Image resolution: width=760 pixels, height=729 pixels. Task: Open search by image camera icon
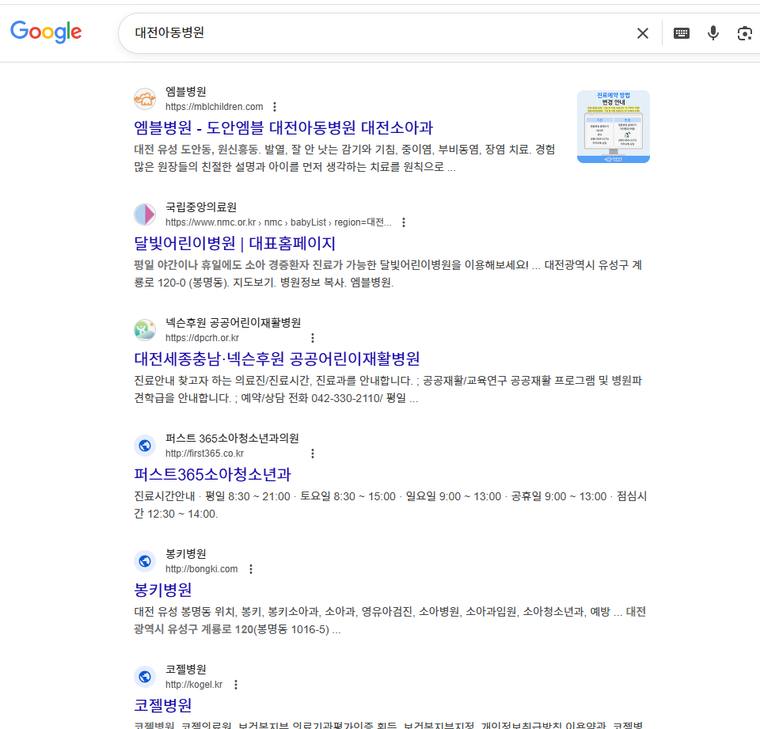[x=744, y=33]
